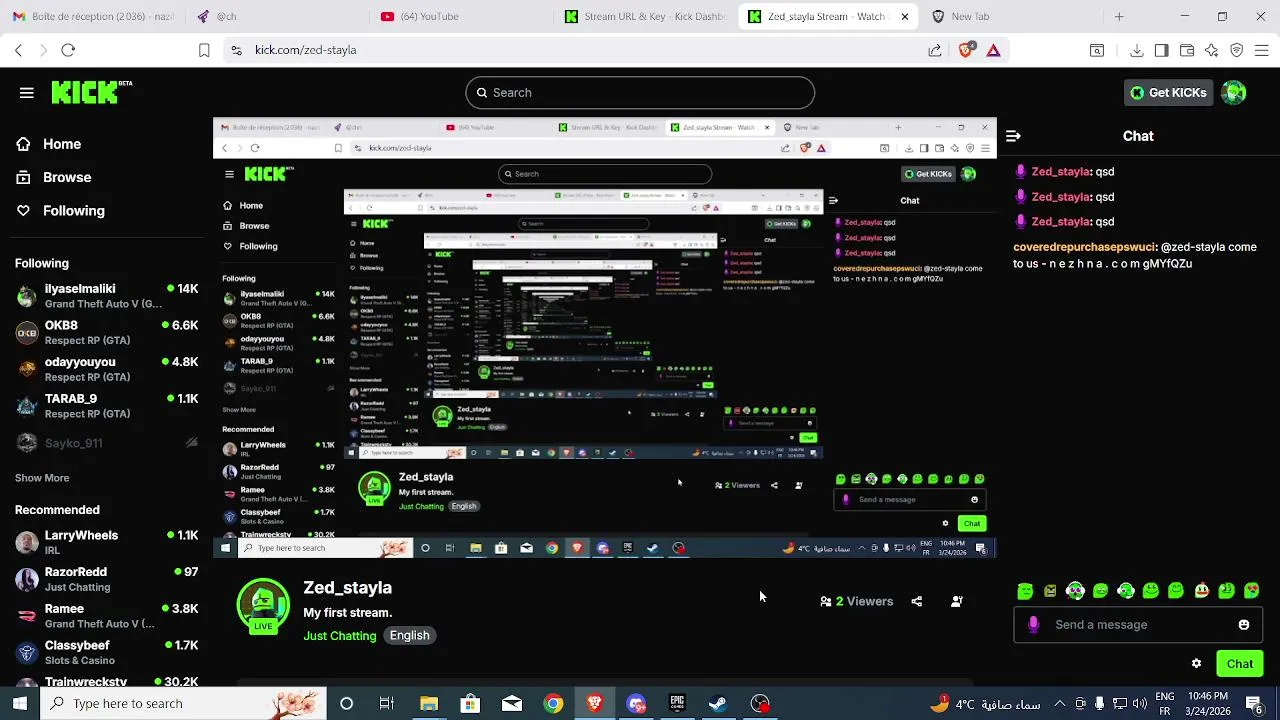This screenshot has width=1280, height=720.
Task: Open the emoji picker in message box
Action: (1244, 625)
